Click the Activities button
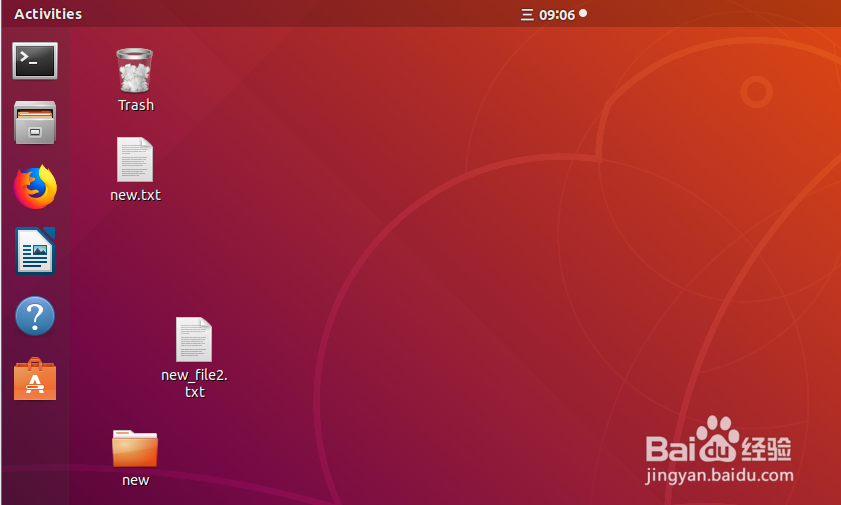 click(48, 14)
